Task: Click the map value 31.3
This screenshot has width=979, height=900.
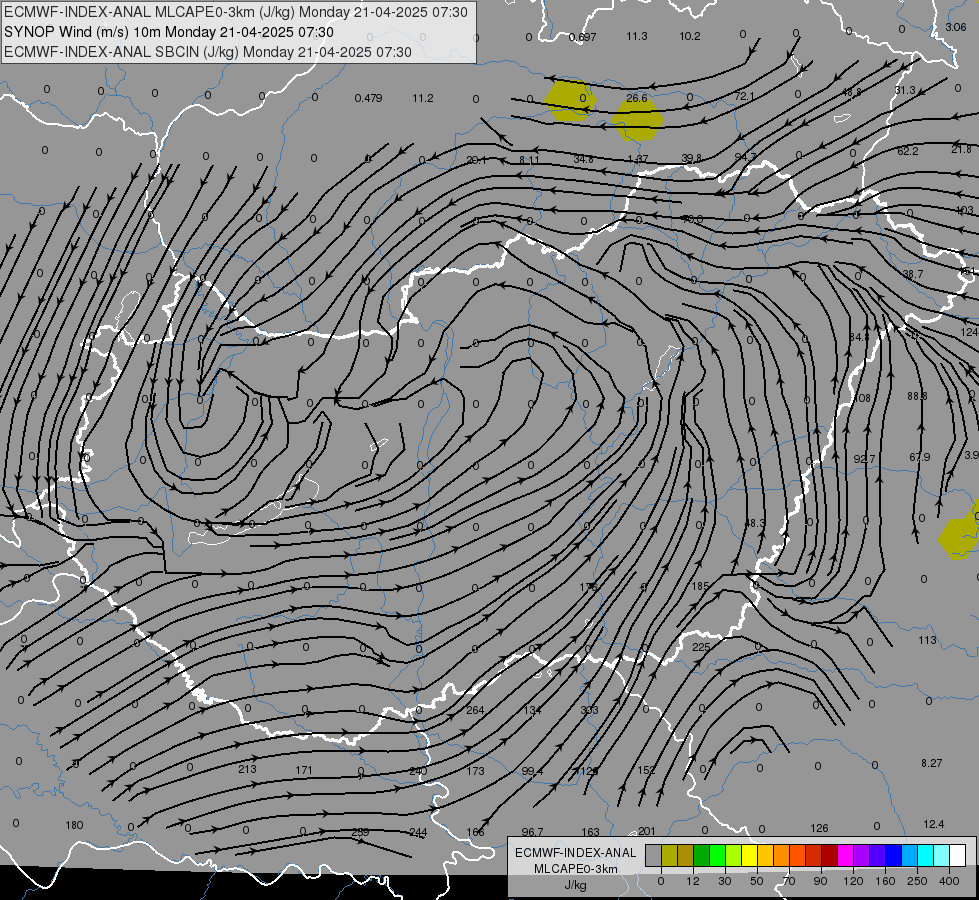Action: (905, 91)
